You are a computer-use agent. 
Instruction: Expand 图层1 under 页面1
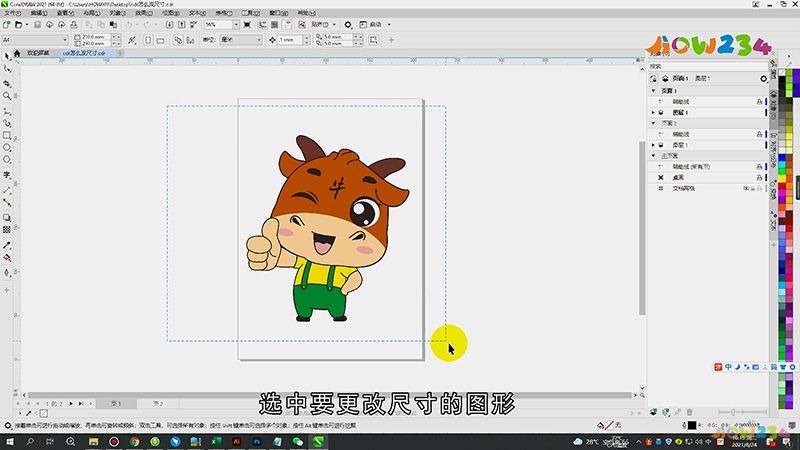coord(653,112)
